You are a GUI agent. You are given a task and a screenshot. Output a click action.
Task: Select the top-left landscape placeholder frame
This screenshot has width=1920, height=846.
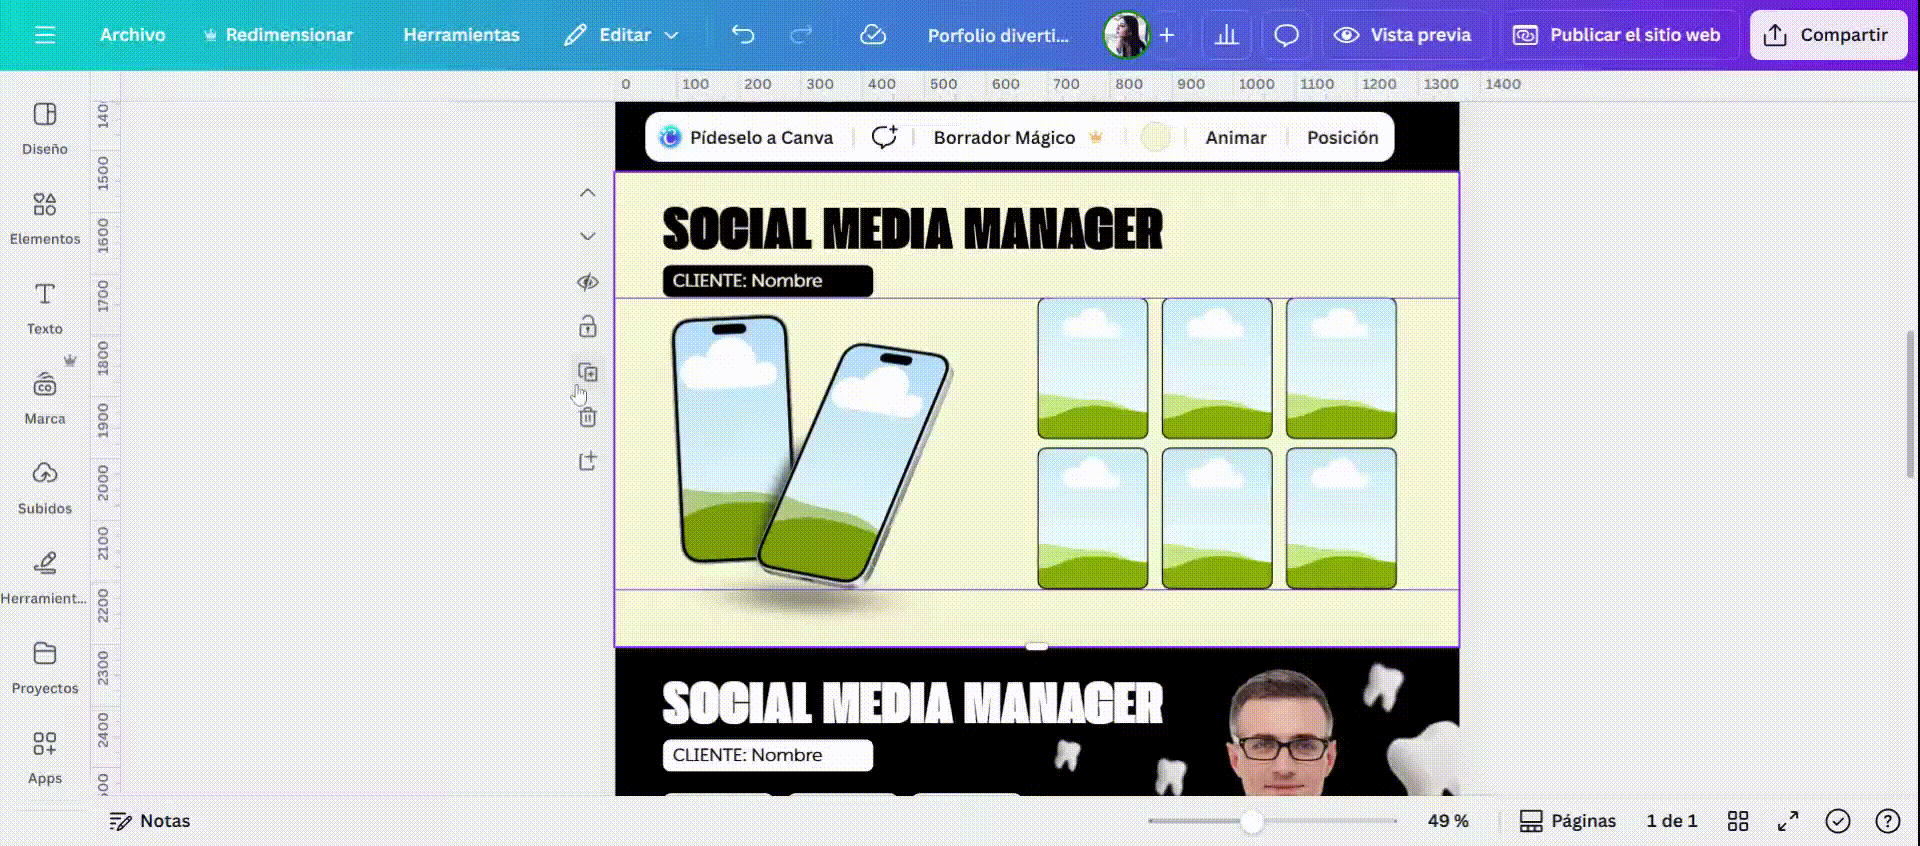tap(1092, 368)
